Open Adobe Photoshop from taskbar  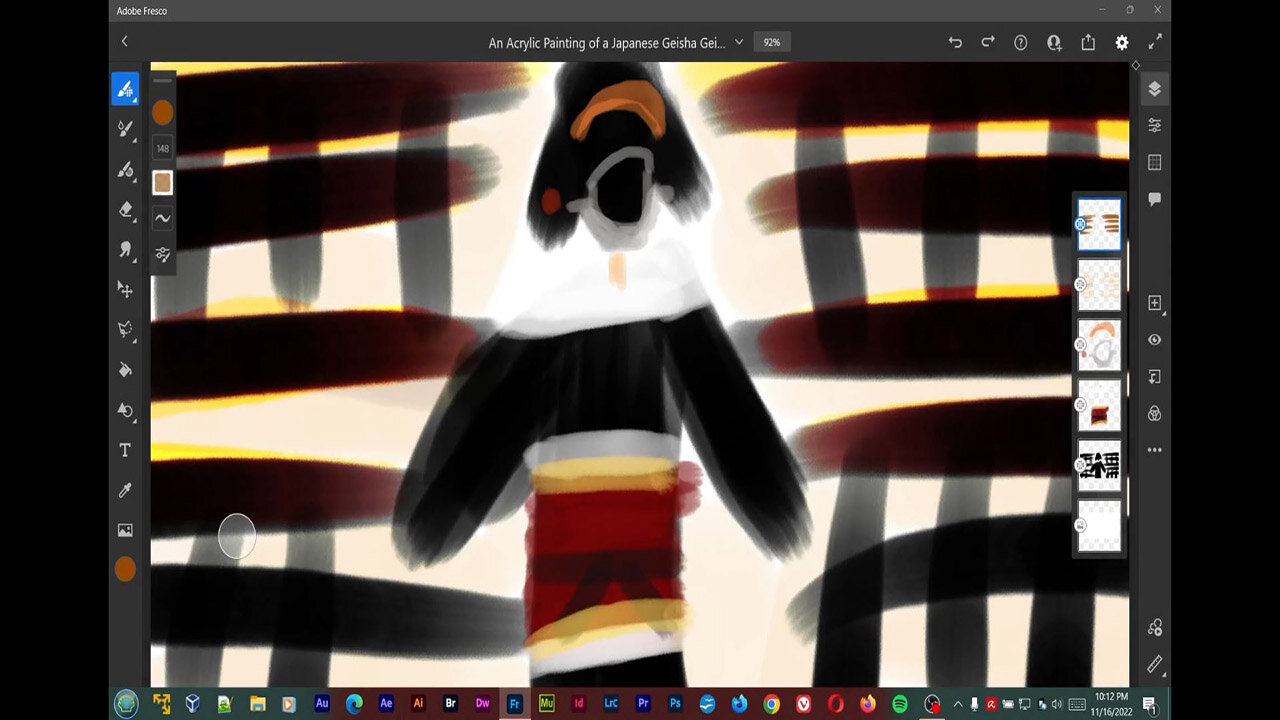point(675,704)
